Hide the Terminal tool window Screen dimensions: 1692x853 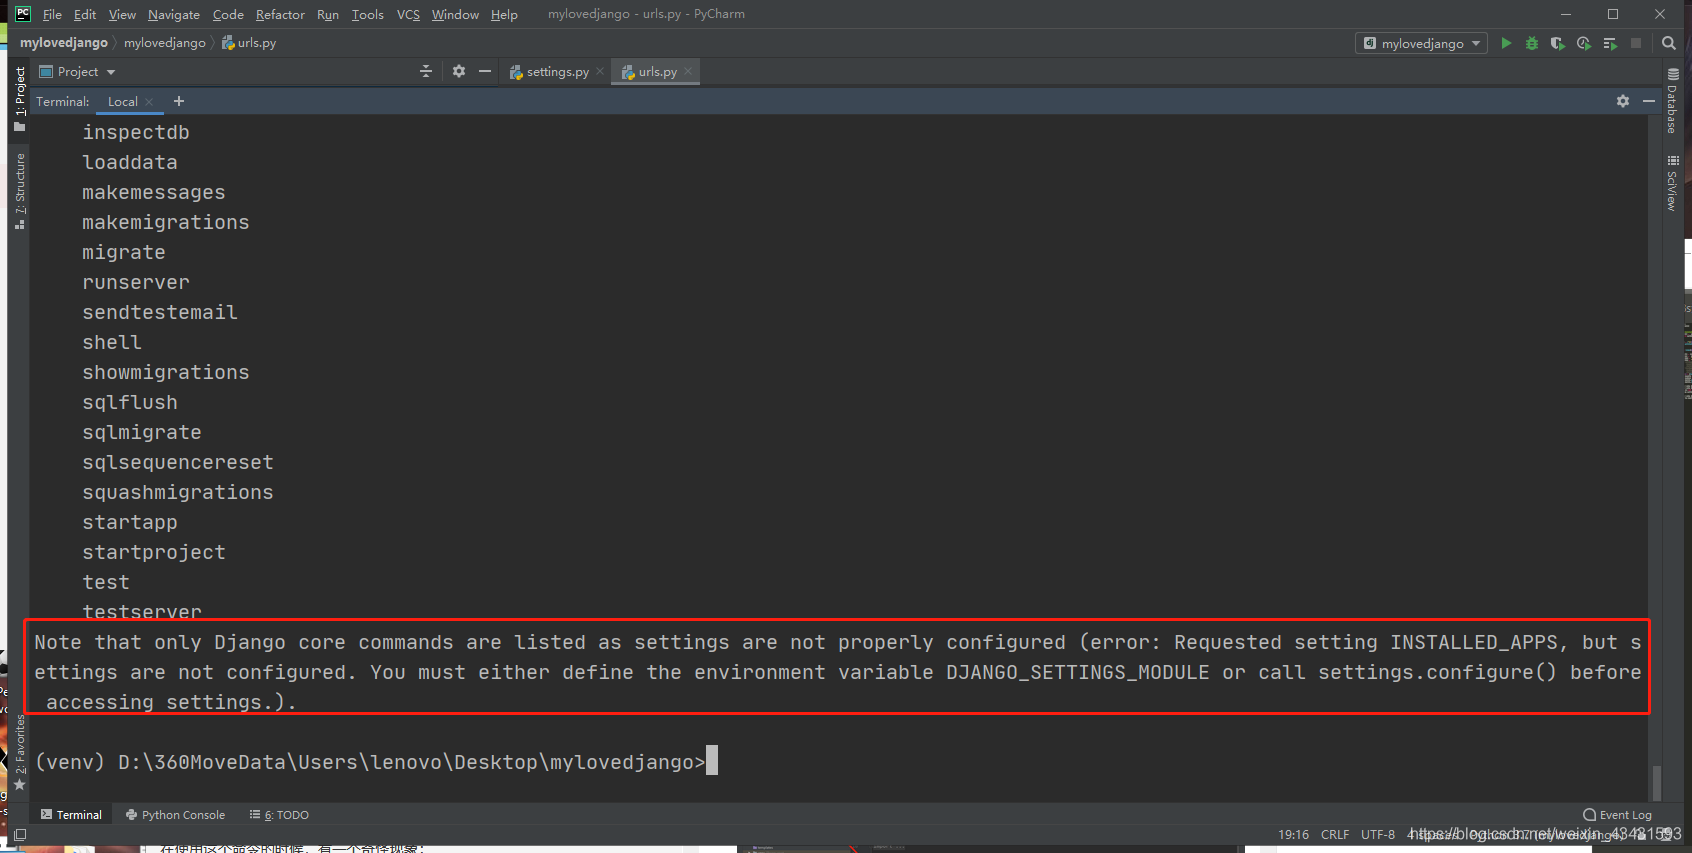click(1649, 101)
